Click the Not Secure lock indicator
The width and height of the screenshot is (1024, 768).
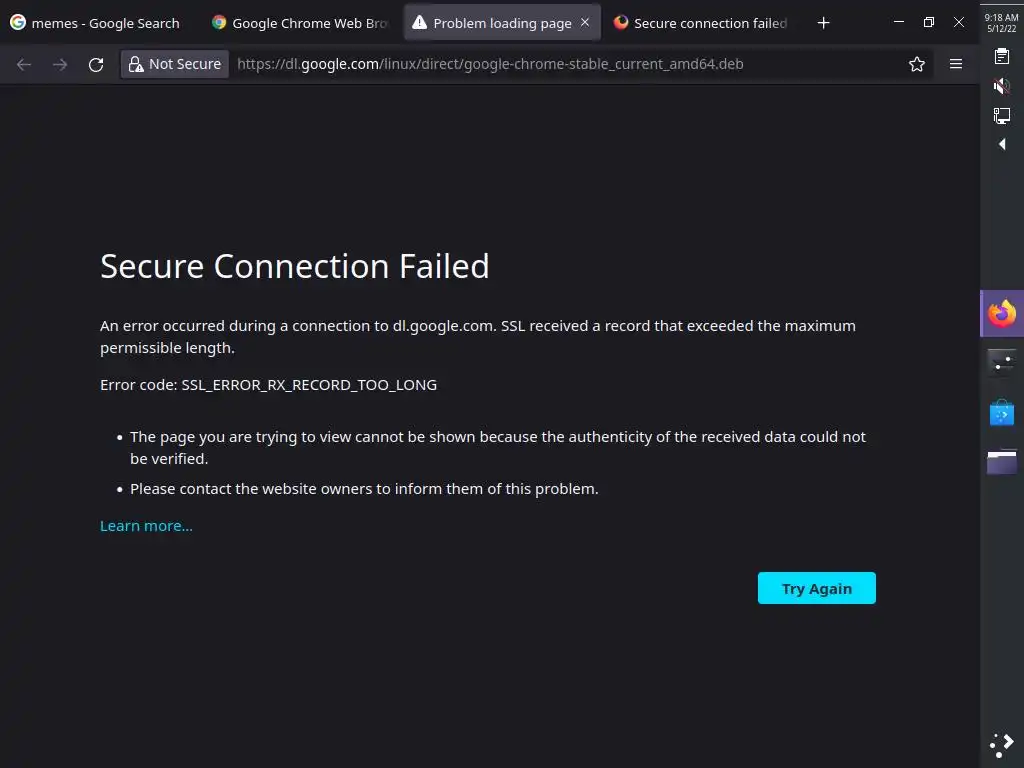175,64
